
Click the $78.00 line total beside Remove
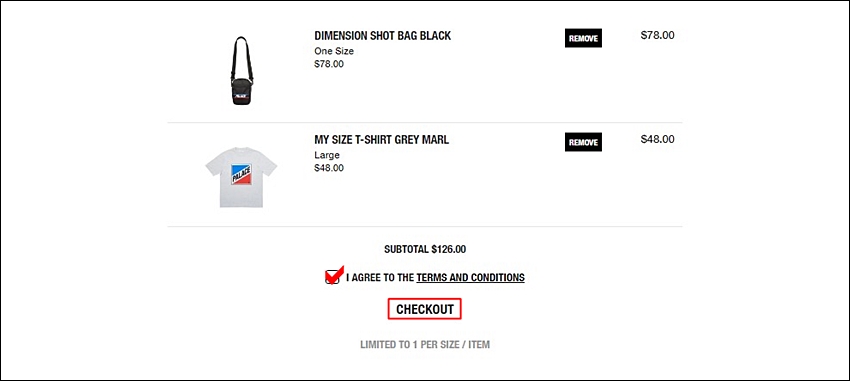(658, 35)
